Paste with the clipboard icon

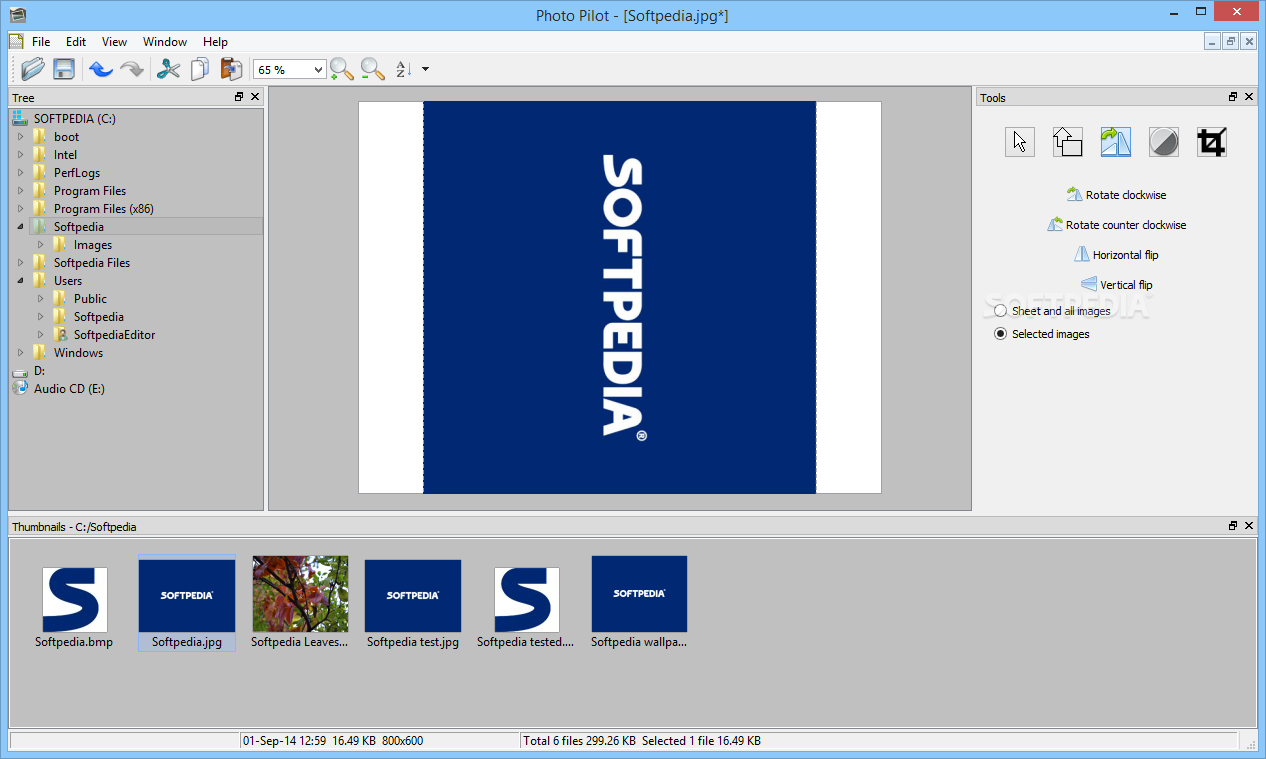pos(231,69)
